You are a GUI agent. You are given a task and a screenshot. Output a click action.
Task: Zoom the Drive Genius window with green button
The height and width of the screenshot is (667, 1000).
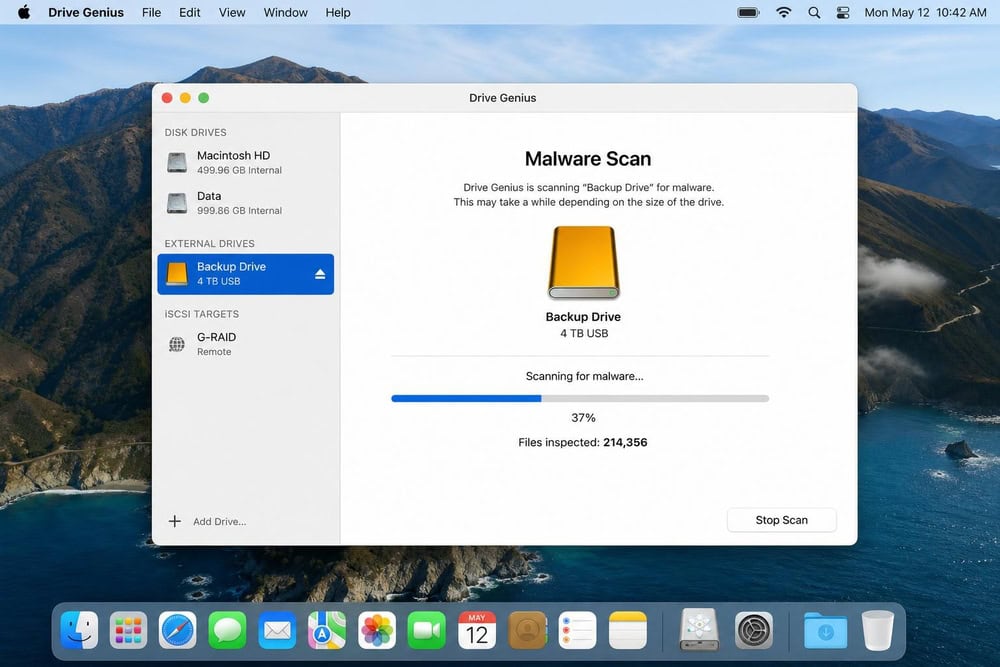tap(203, 98)
